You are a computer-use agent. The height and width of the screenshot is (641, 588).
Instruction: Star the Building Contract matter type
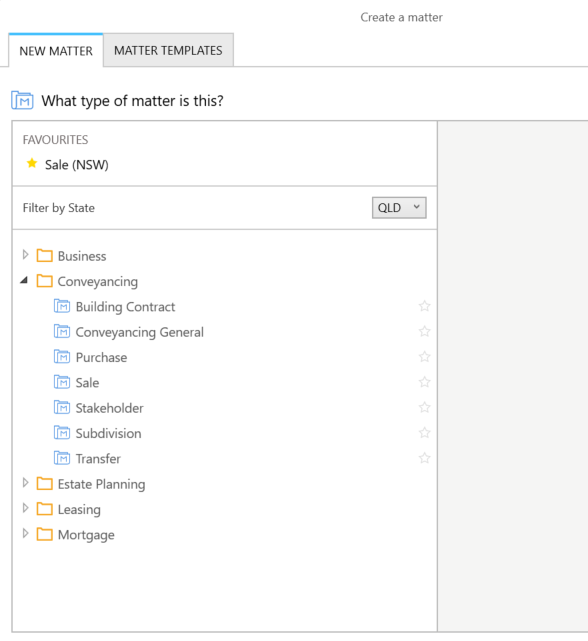pos(424,306)
